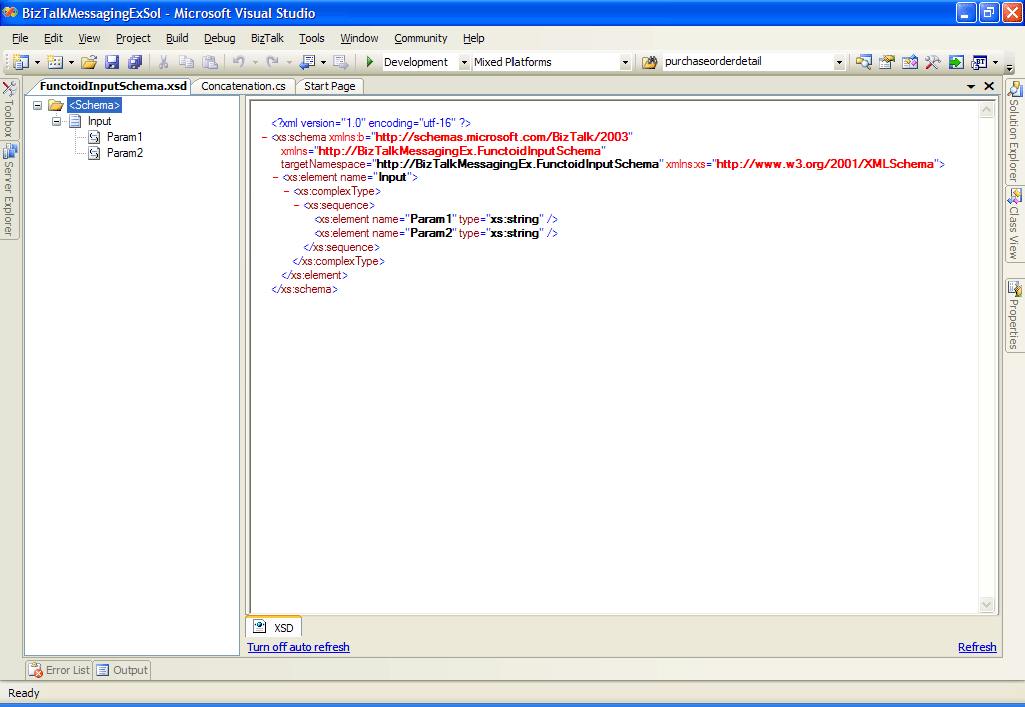Open the Window menu
The height and width of the screenshot is (707, 1025).
(359, 38)
